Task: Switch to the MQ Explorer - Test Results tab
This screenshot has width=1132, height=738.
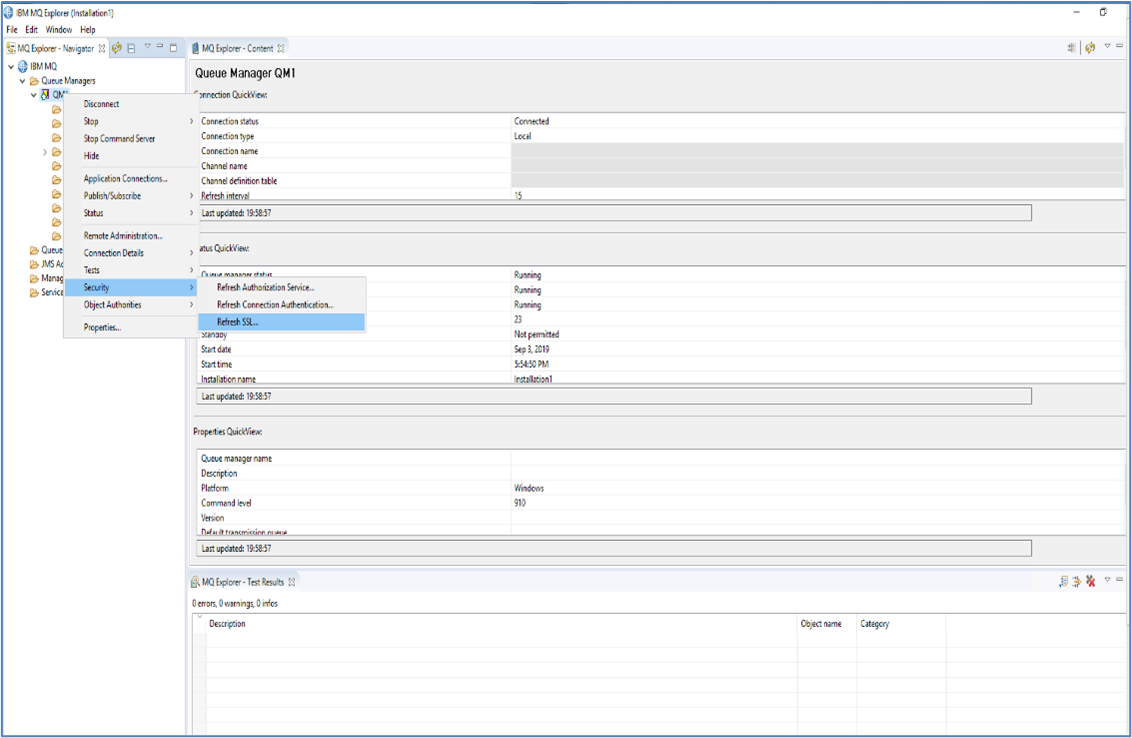Action: (x=243, y=582)
